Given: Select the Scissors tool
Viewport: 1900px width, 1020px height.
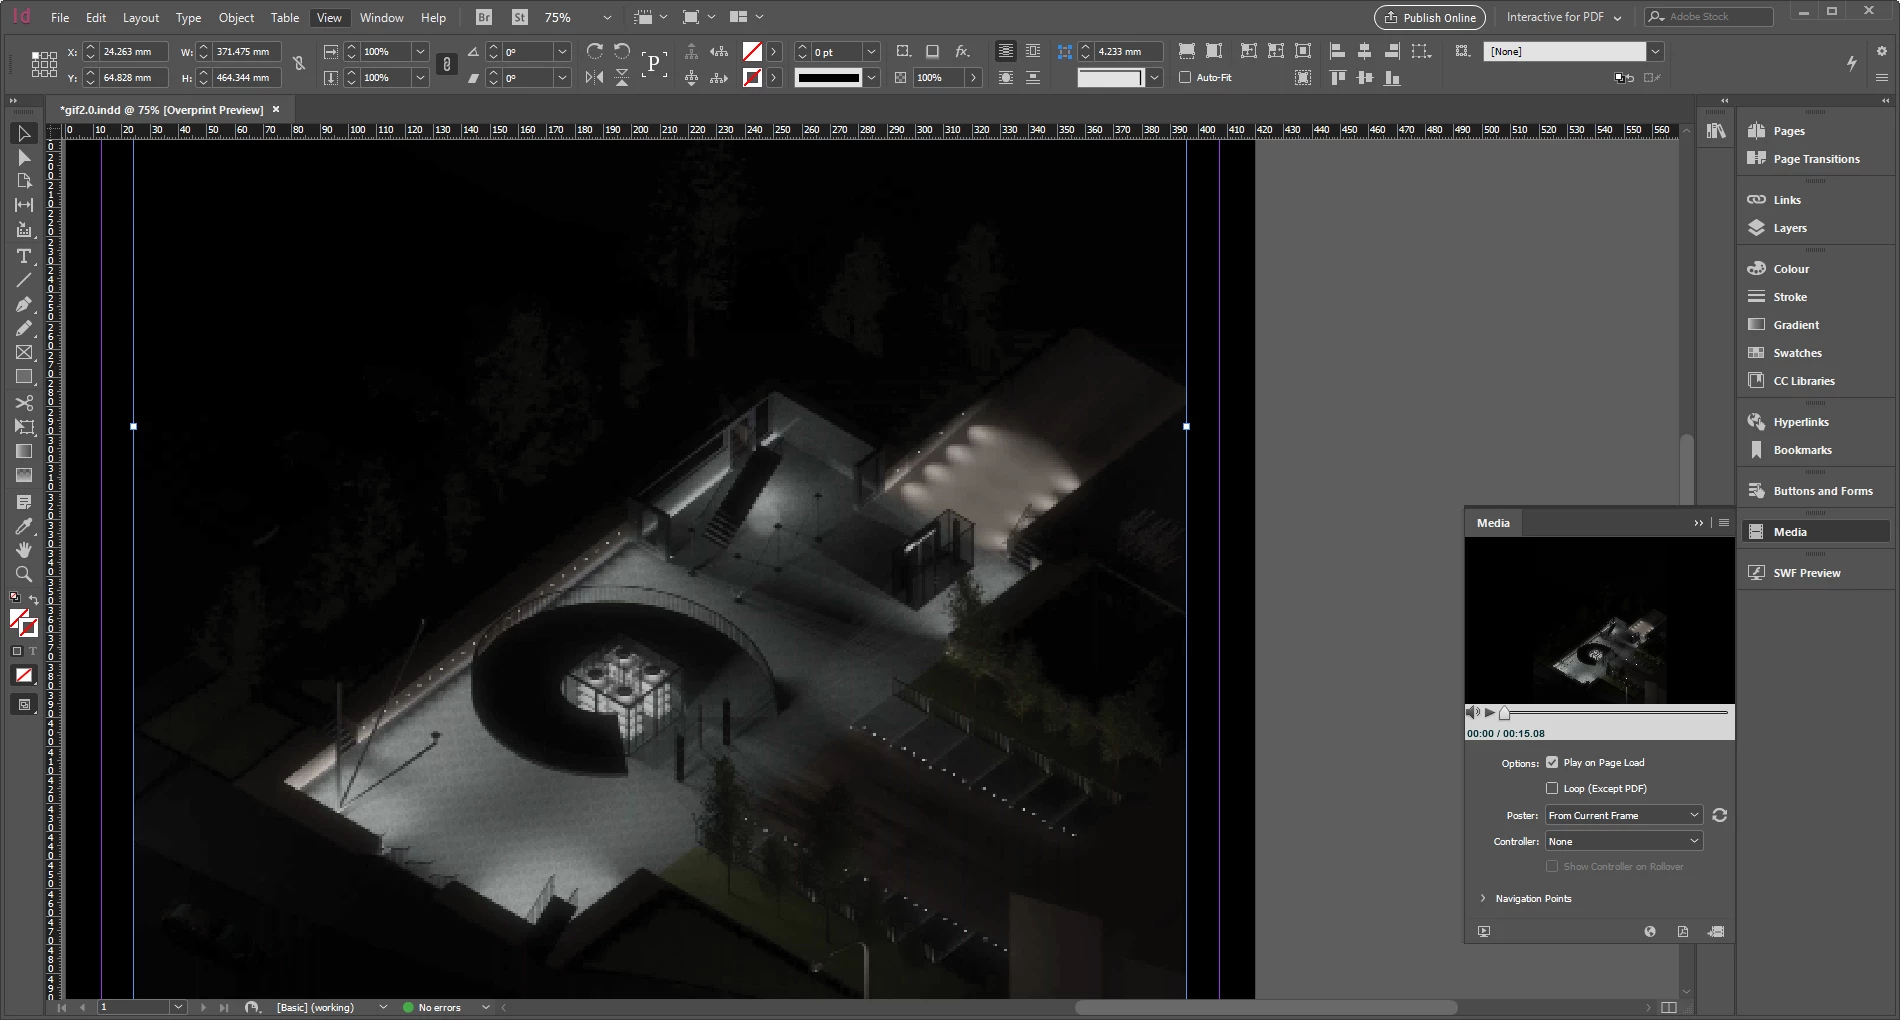Looking at the screenshot, I should [x=24, y=402].
